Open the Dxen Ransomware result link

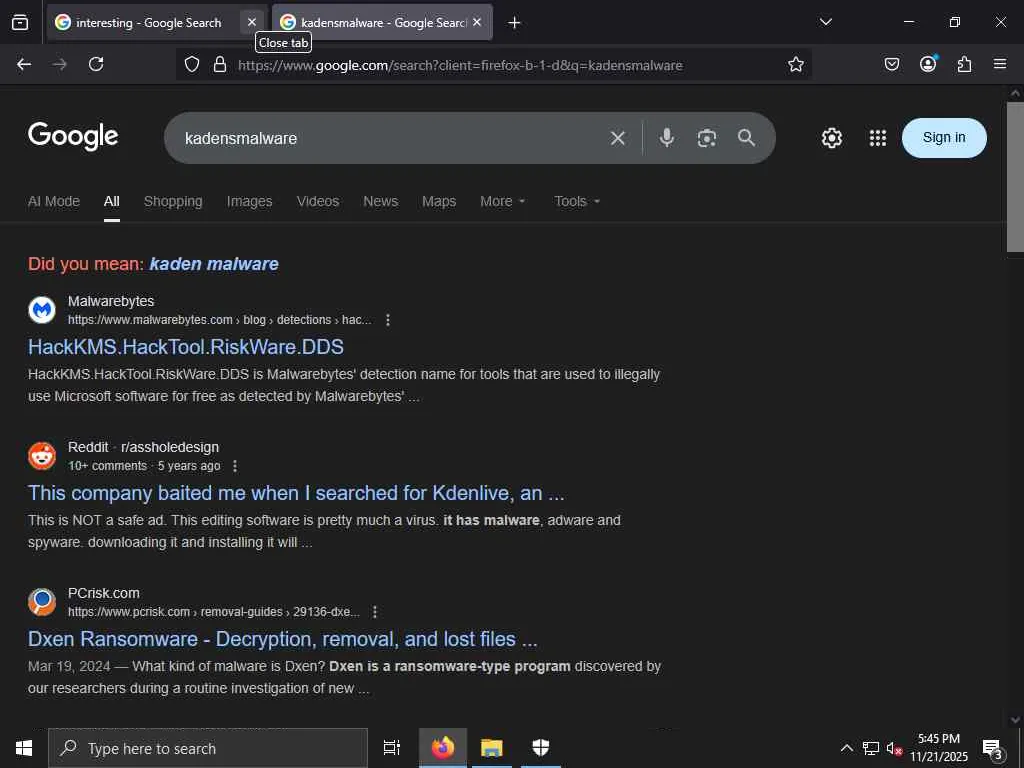[x=282, y=639]
